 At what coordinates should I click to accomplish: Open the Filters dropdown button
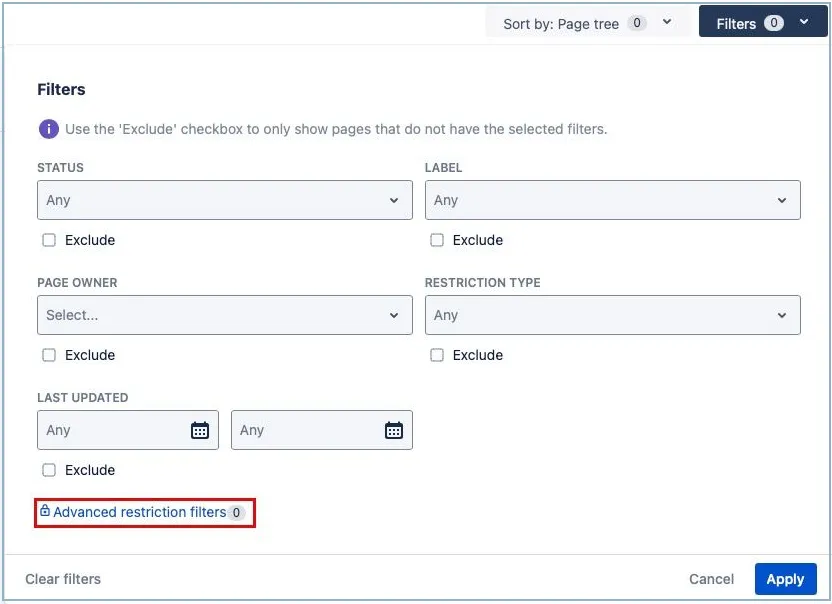tap(762, 22)
